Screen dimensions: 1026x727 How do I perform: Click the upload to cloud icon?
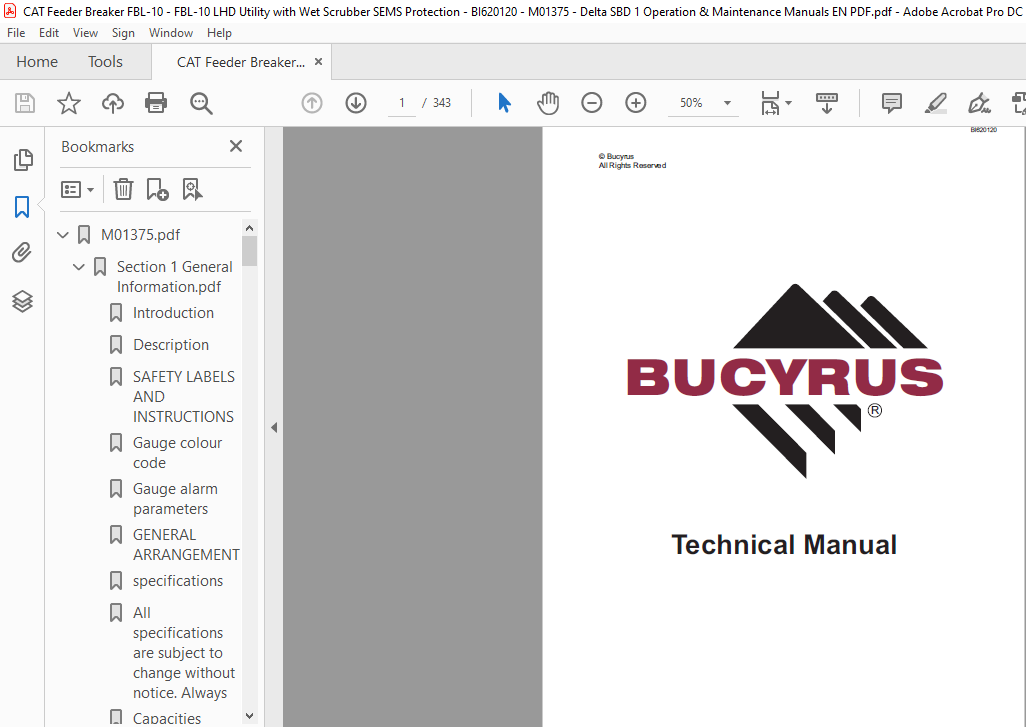click(113, 103)
